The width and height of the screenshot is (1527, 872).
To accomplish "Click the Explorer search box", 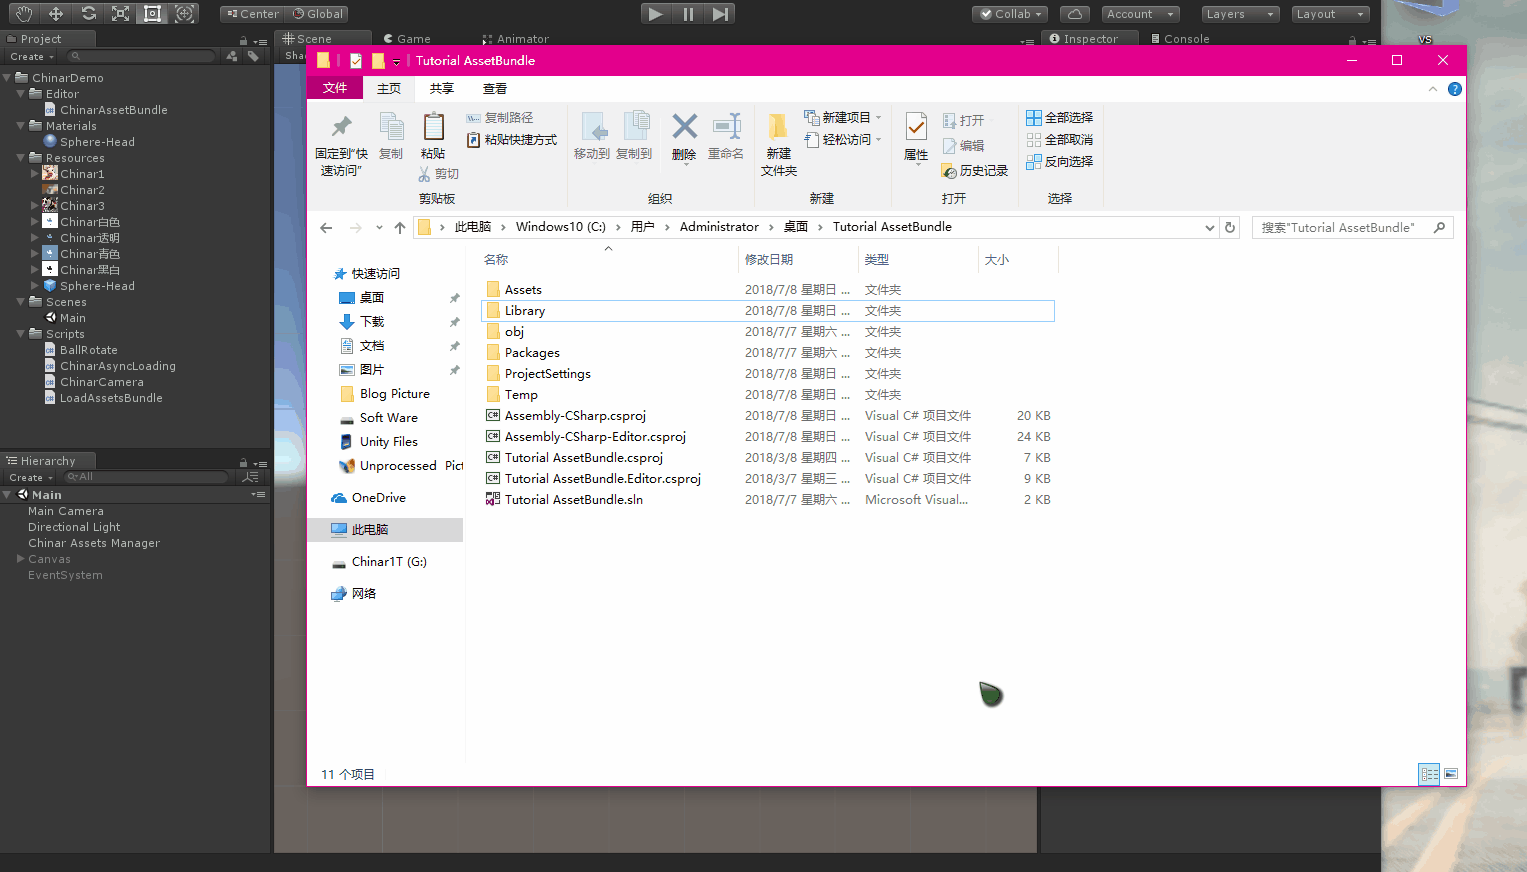I will 1352,227.
